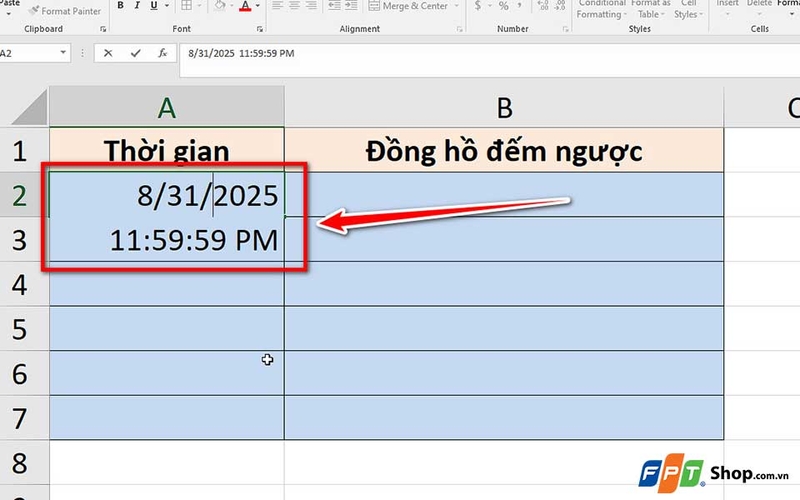The width and height of the screenshot is (800, 500).
Task: Cancel the formula bar entry
Action: 108,53
